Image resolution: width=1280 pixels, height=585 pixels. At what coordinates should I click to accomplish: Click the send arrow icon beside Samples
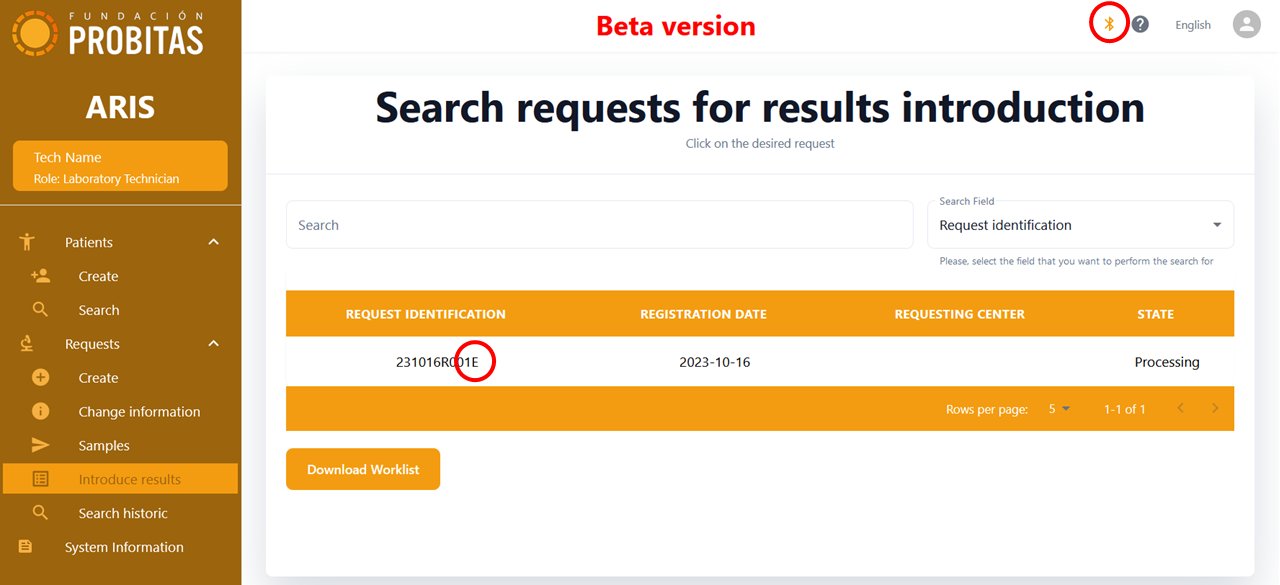pos(40,445)
